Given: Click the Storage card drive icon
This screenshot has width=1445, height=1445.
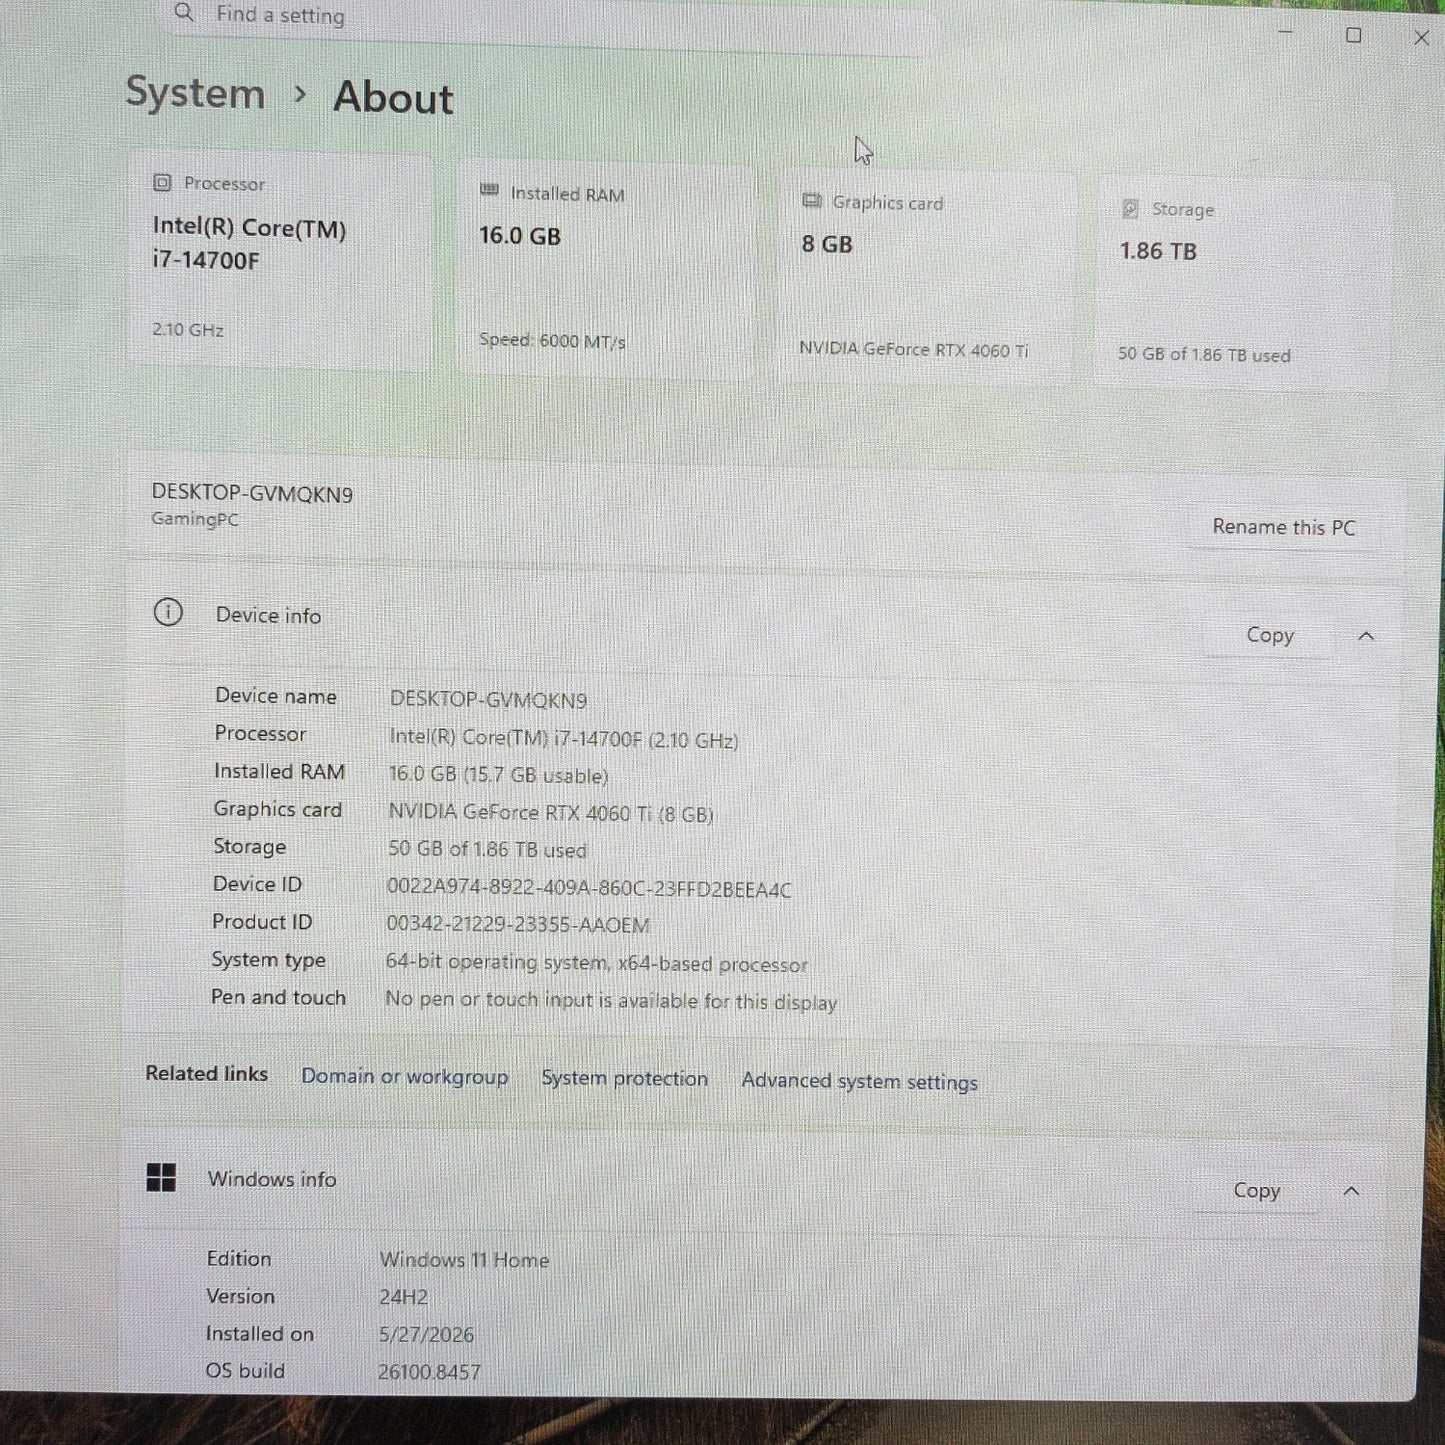Looking at the screenshot, I should (x=1130, y=208).
